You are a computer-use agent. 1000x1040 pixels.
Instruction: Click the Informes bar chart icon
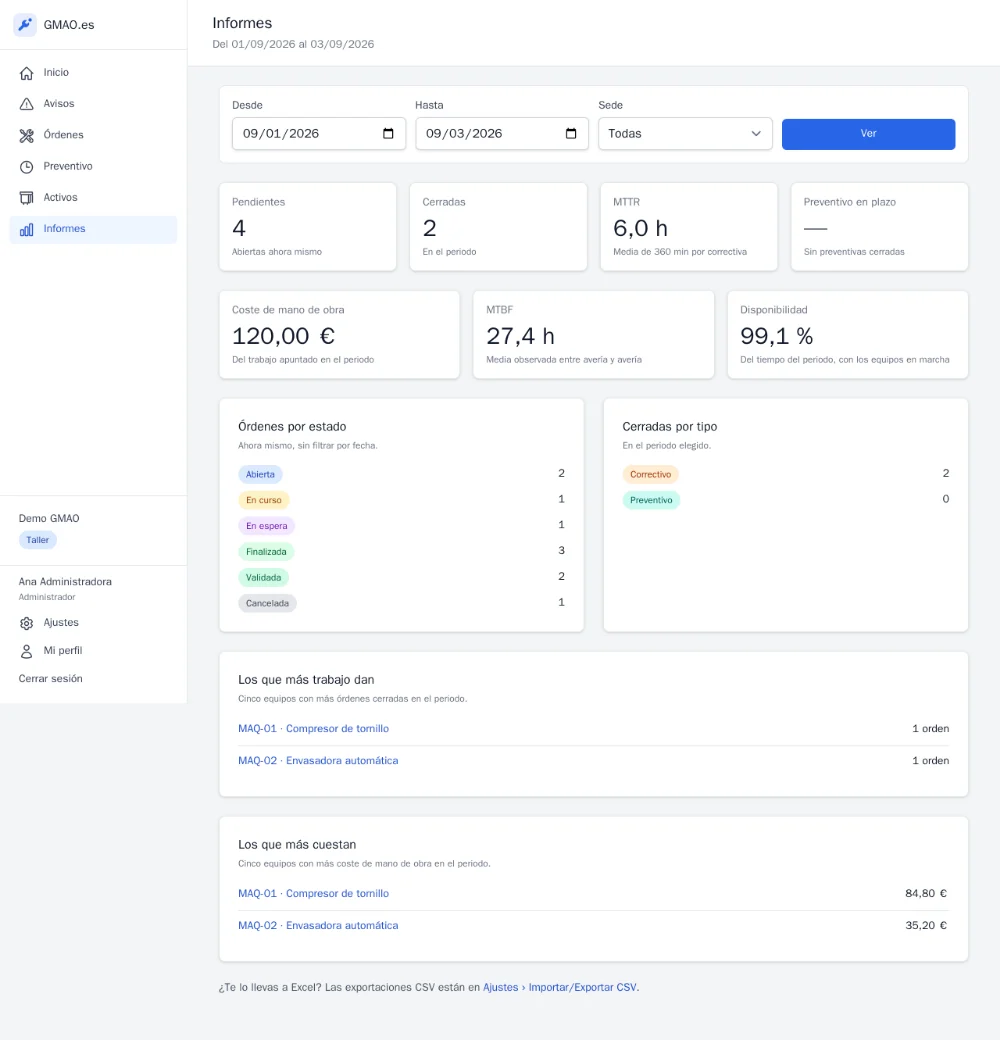point(27,229)
